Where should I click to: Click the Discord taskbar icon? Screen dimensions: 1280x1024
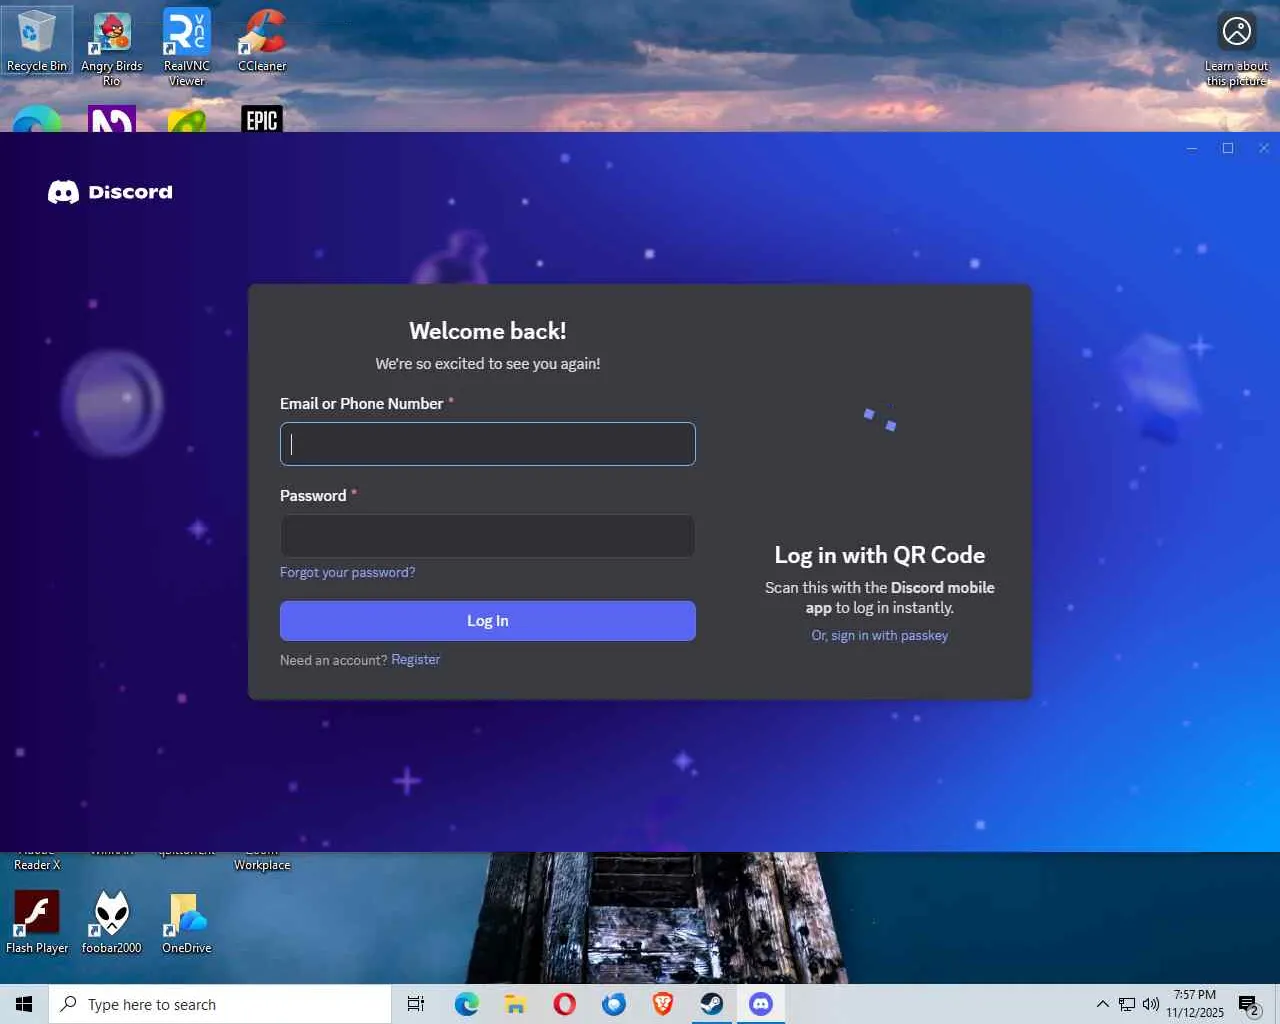761,1004
